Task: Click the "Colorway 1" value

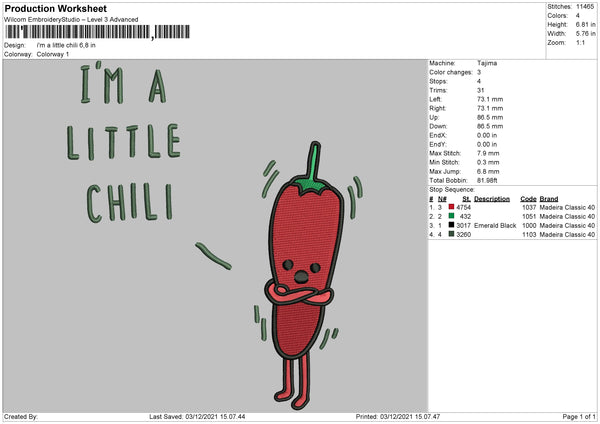Action: point(53,54)
